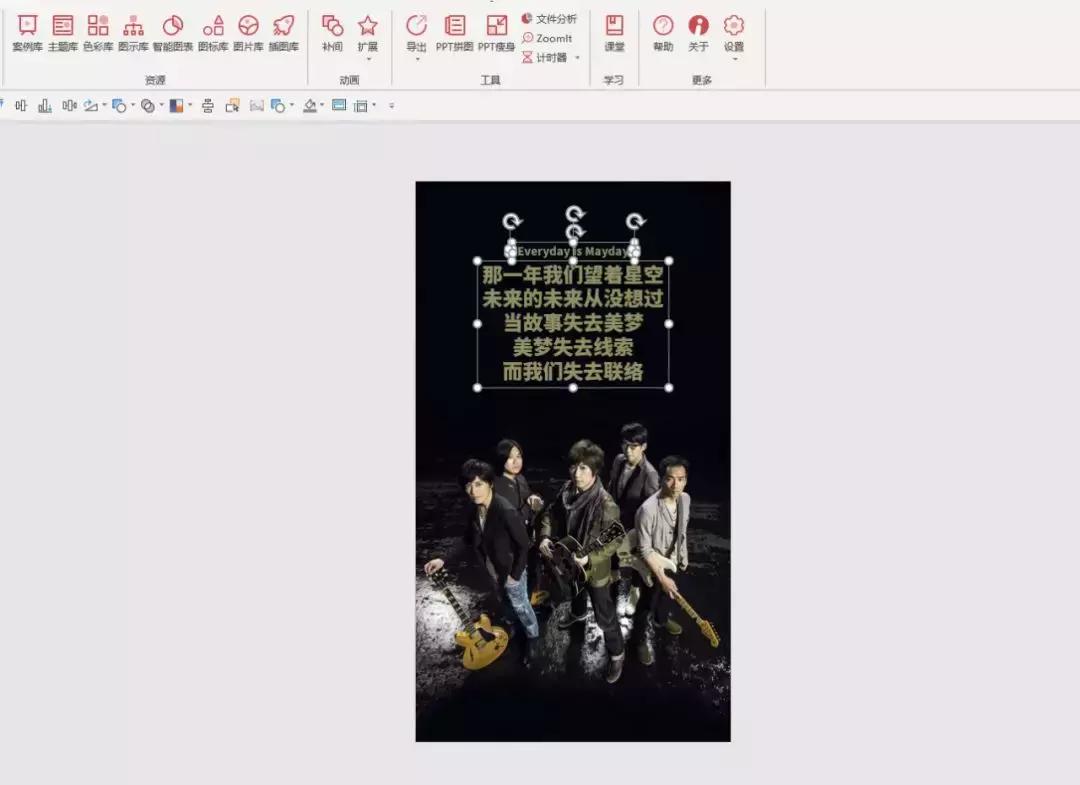Screen dimensions: 1080x785
Task: Open the 图标库 (Icon Library)
Action: click(212, 33)
